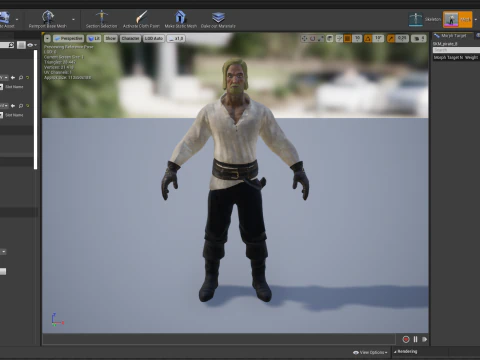The height and width of the screenshot is (360, 480).
Task: Click the Weight column header
Action: click(x=472, y=58)
